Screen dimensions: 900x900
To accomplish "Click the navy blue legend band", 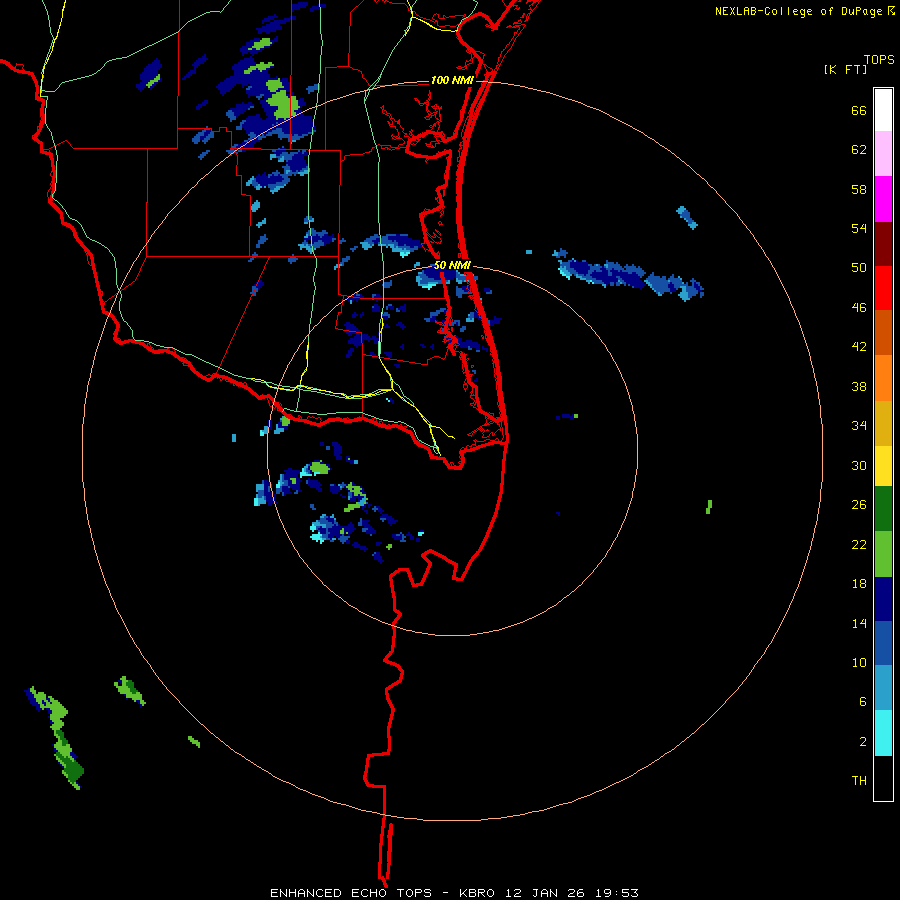I will pyautogui.click(x=883, y=599).
